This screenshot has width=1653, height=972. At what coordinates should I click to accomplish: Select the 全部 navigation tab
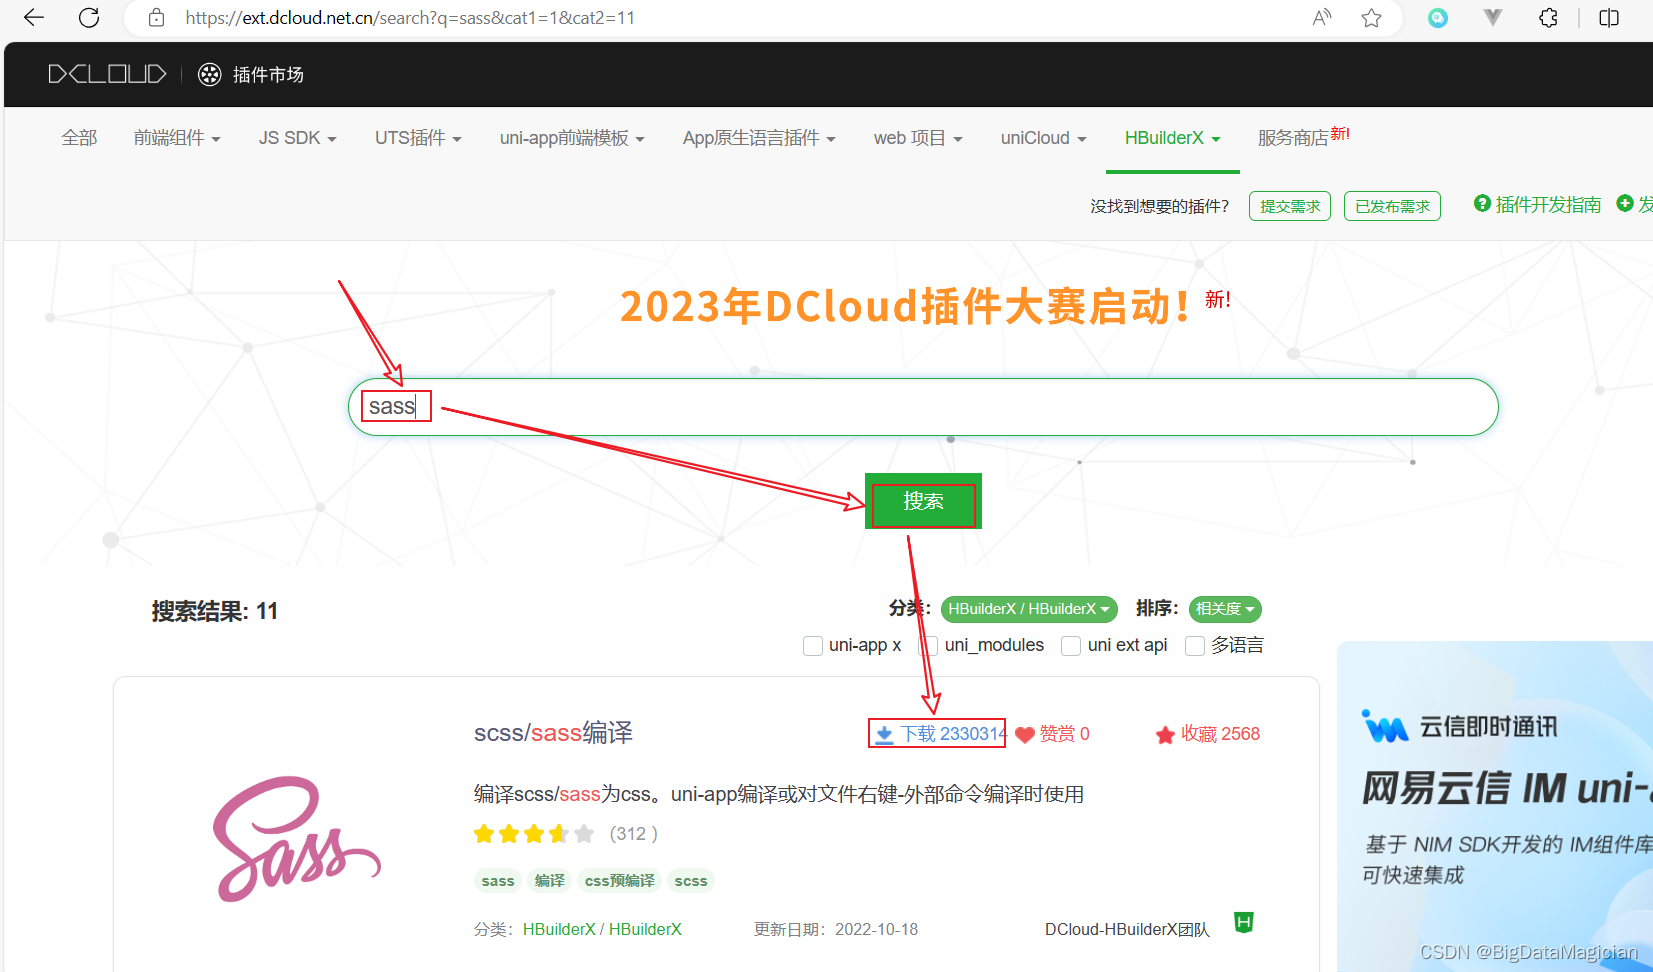79,138
